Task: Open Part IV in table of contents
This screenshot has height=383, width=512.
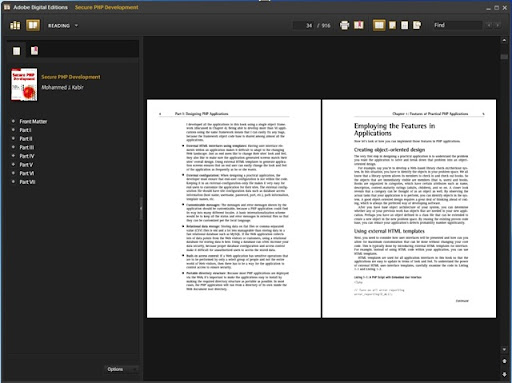Action: click(27, 156)
